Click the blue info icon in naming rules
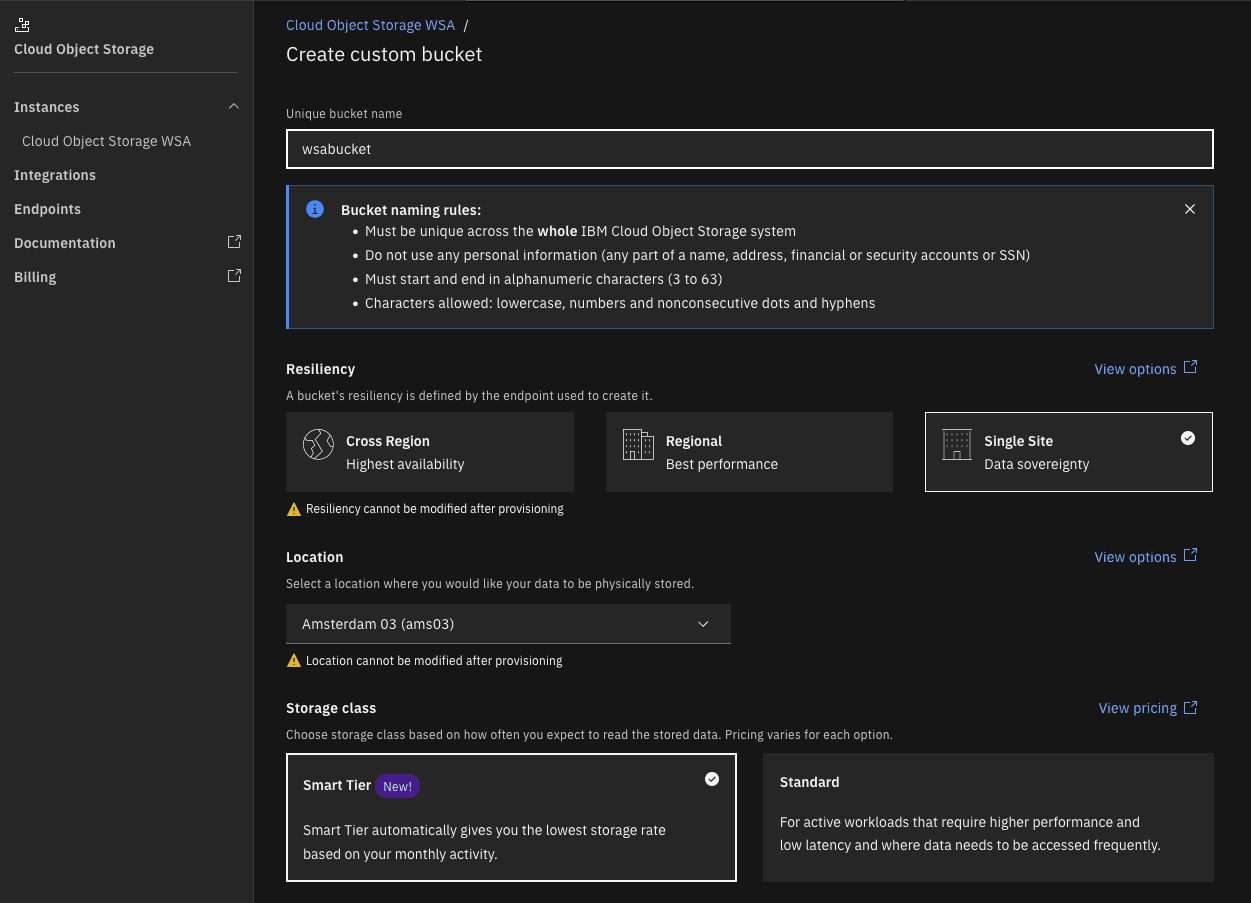Viewport: 1251px width, 903px height. (x=315, y=209)
